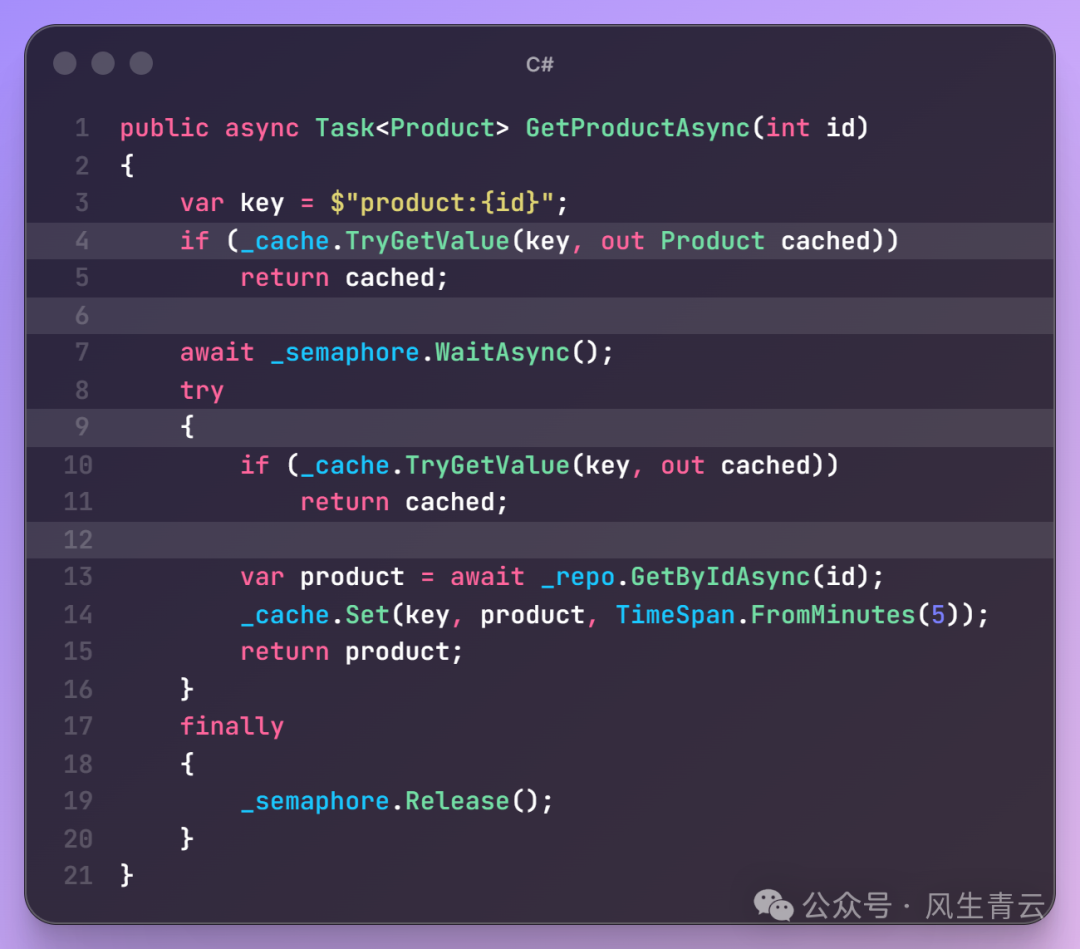Click 'Product' type after 'out' on line 4
This screenshot has height=949, width=1080.
coord(712,241)
